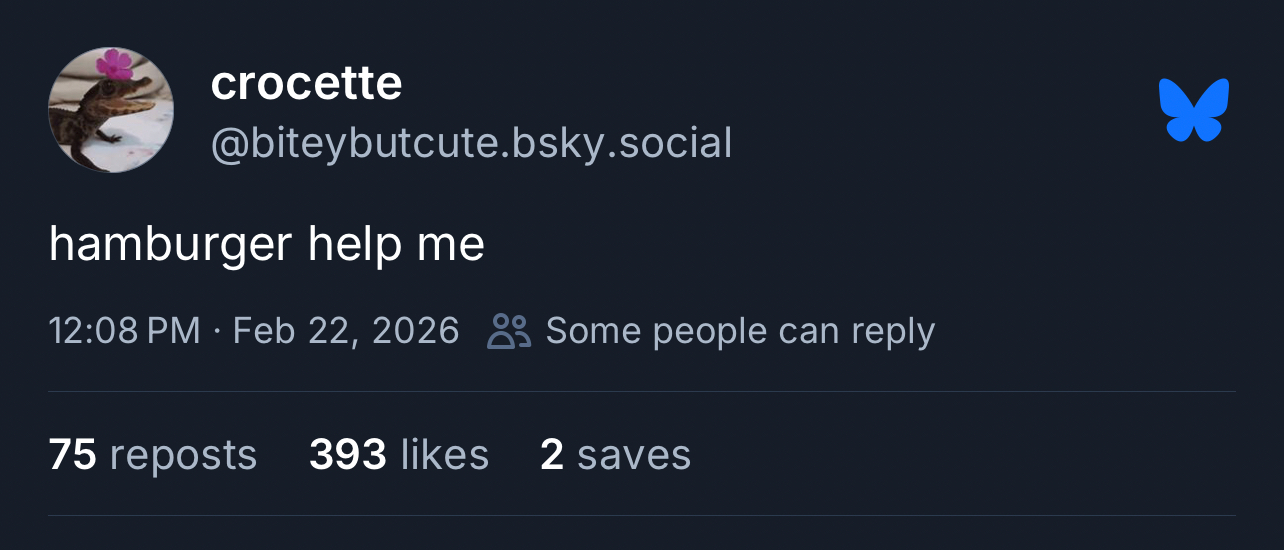This screenshot has width=1284, height=550.
Task: Click the word 'saves'
Action: coord(634,455)
